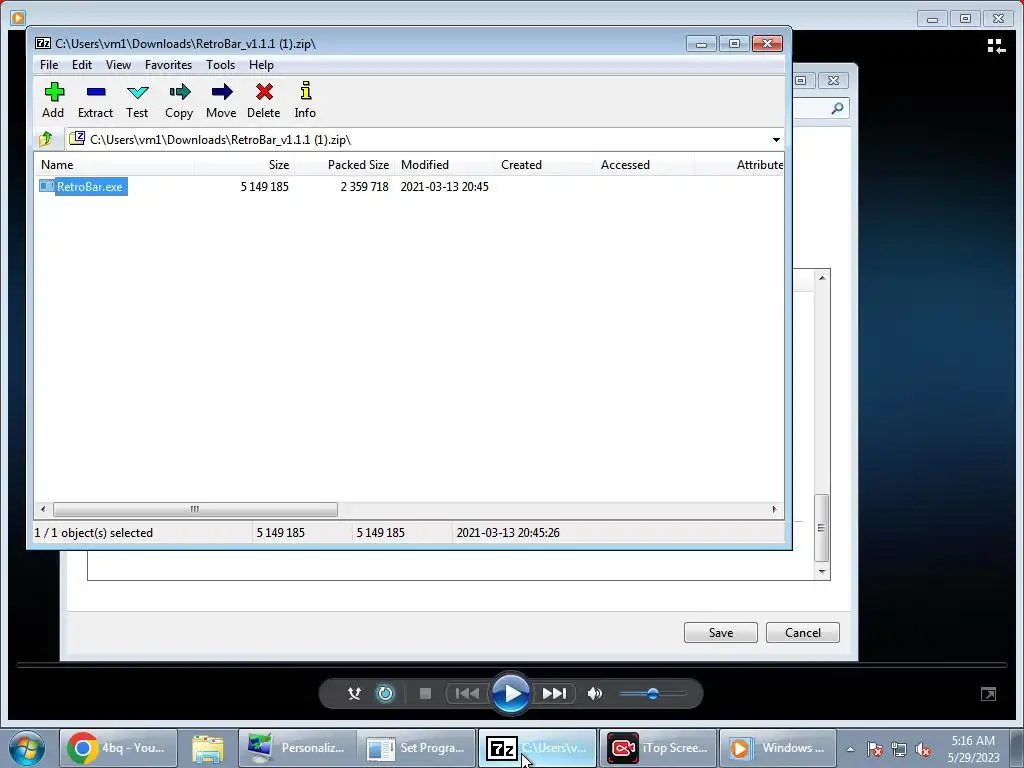This screenshot has width=1024, height=768.
Task: Click the 2 359 718 packed size cell
Action: point(364,187)
